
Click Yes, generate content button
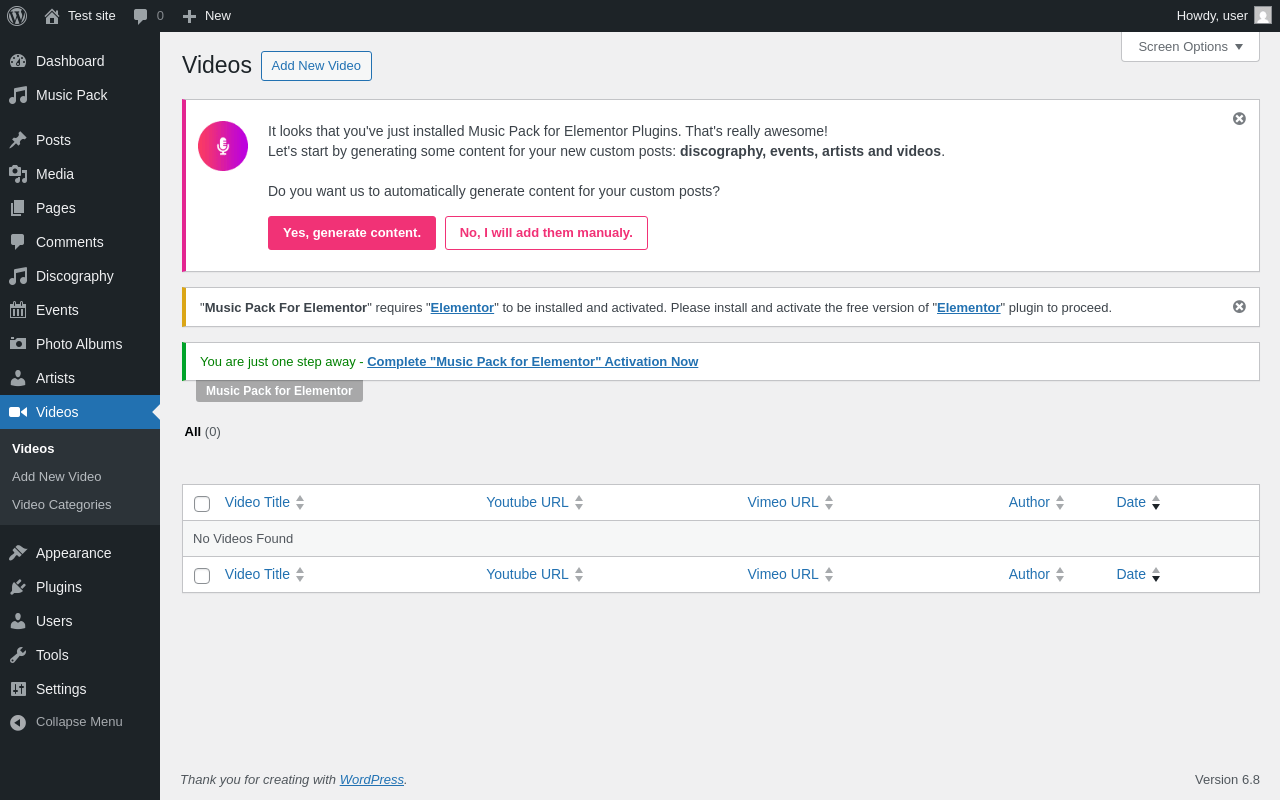(x=352, y=233)
